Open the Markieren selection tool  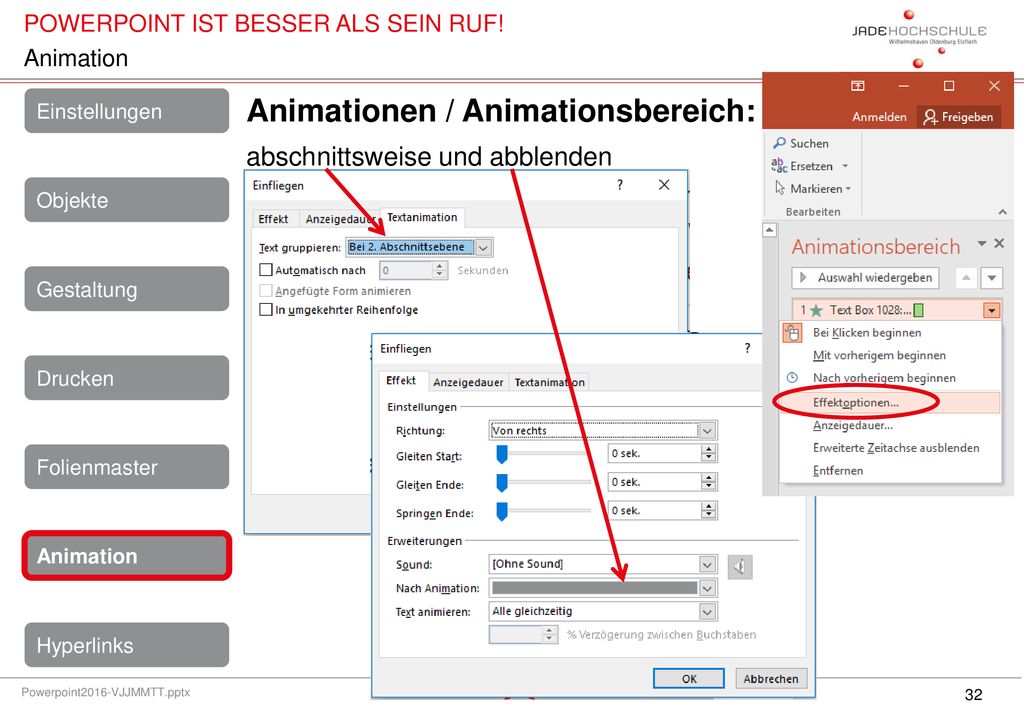813,189
